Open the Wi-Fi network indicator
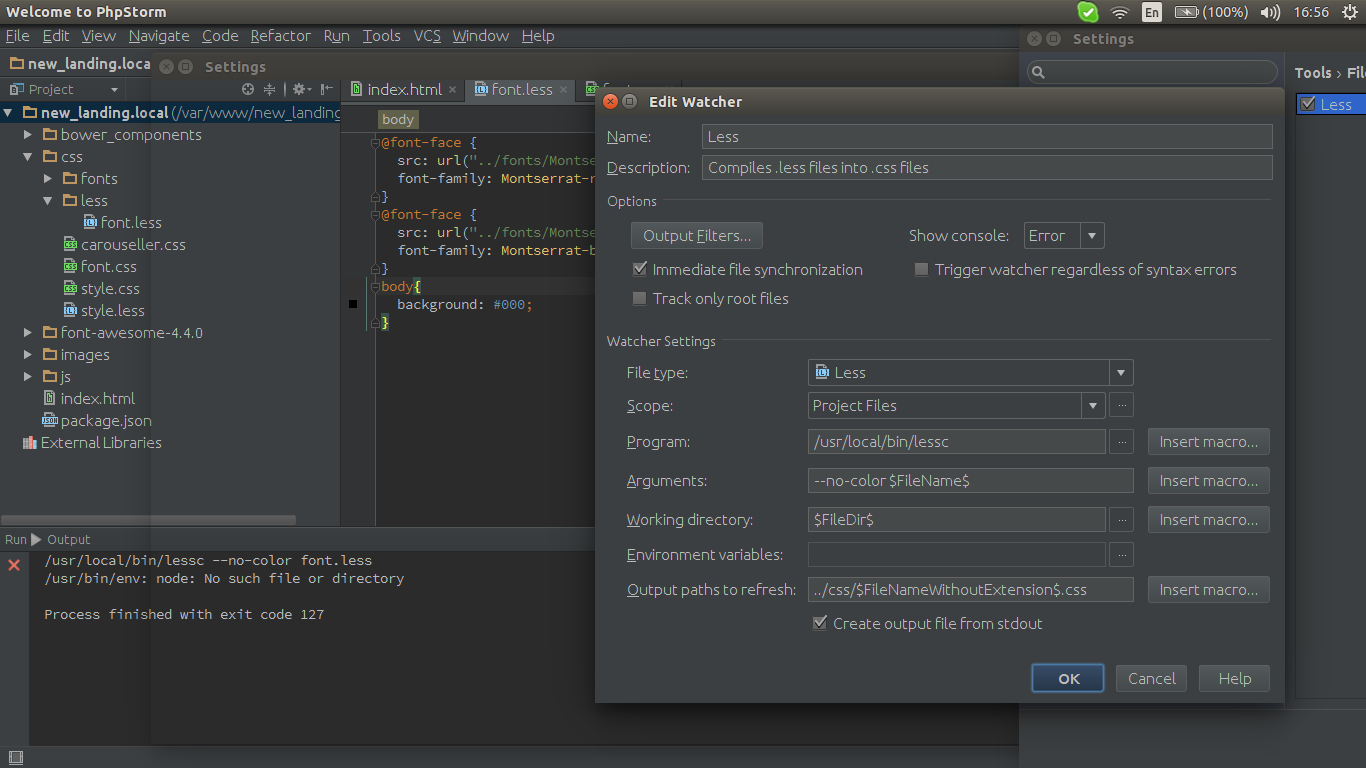Image resolution: width=1366 pixels, height=768 pixels. tap(1120, 12)
